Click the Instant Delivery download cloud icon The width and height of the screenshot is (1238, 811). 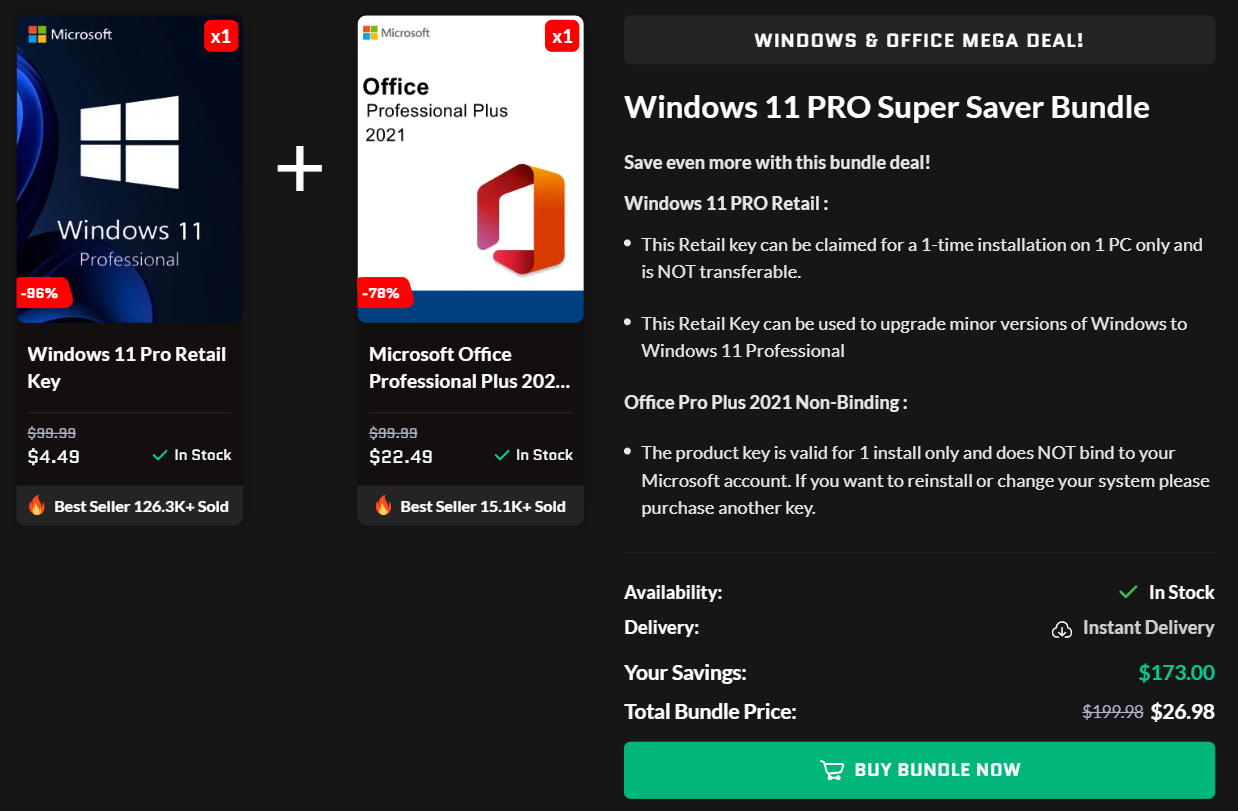[1062, 629]
